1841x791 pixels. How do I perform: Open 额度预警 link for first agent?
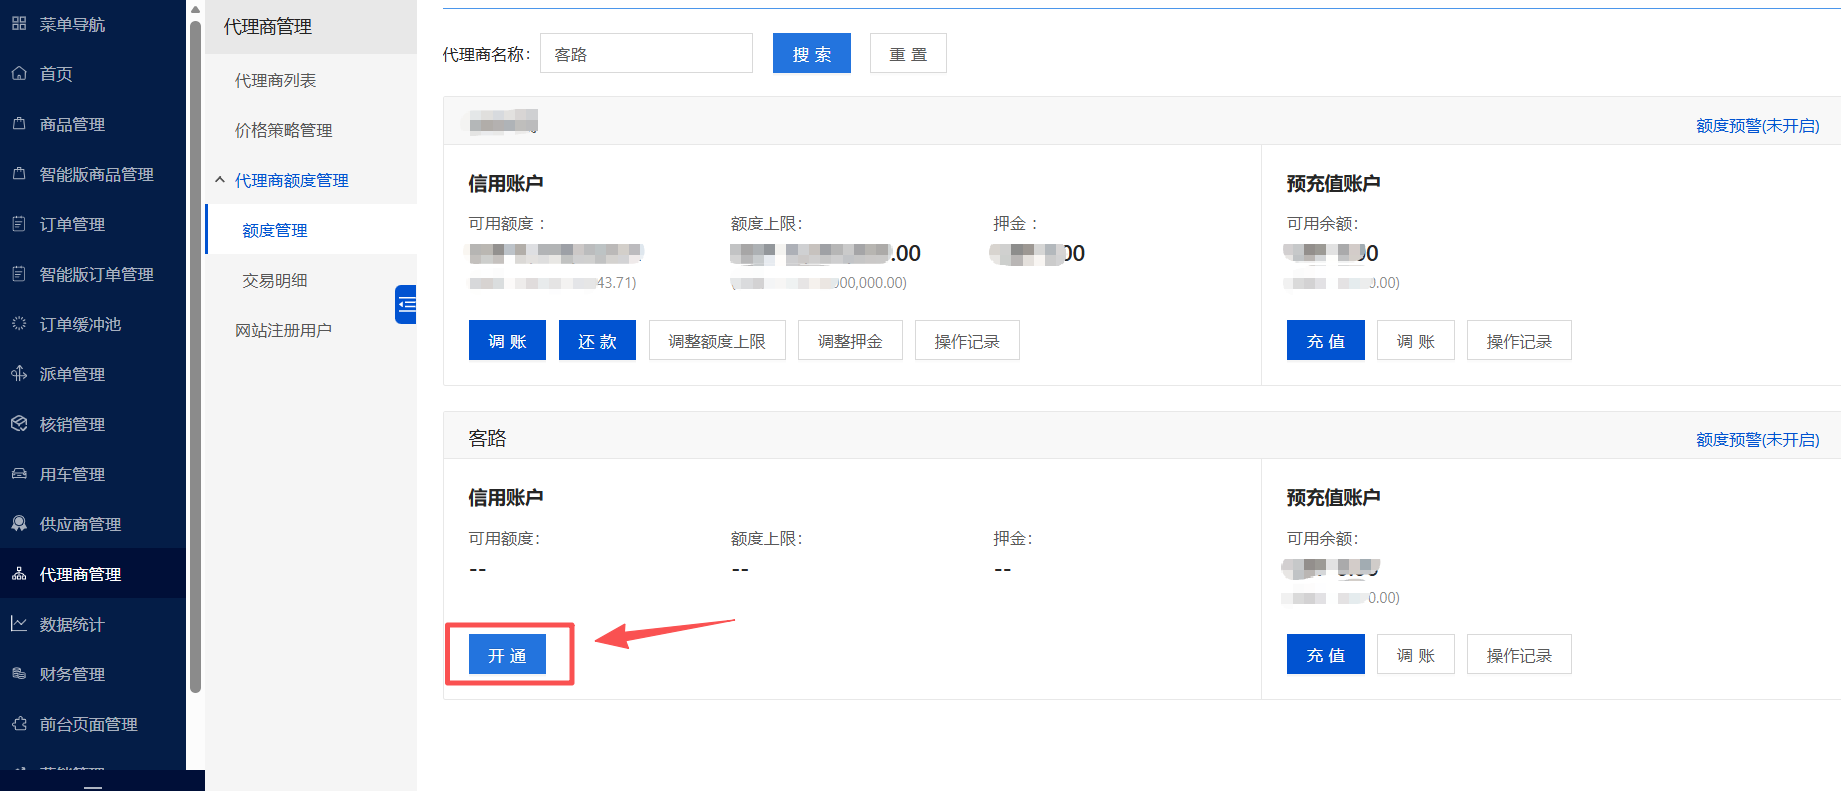click(x=1758, y=125)
